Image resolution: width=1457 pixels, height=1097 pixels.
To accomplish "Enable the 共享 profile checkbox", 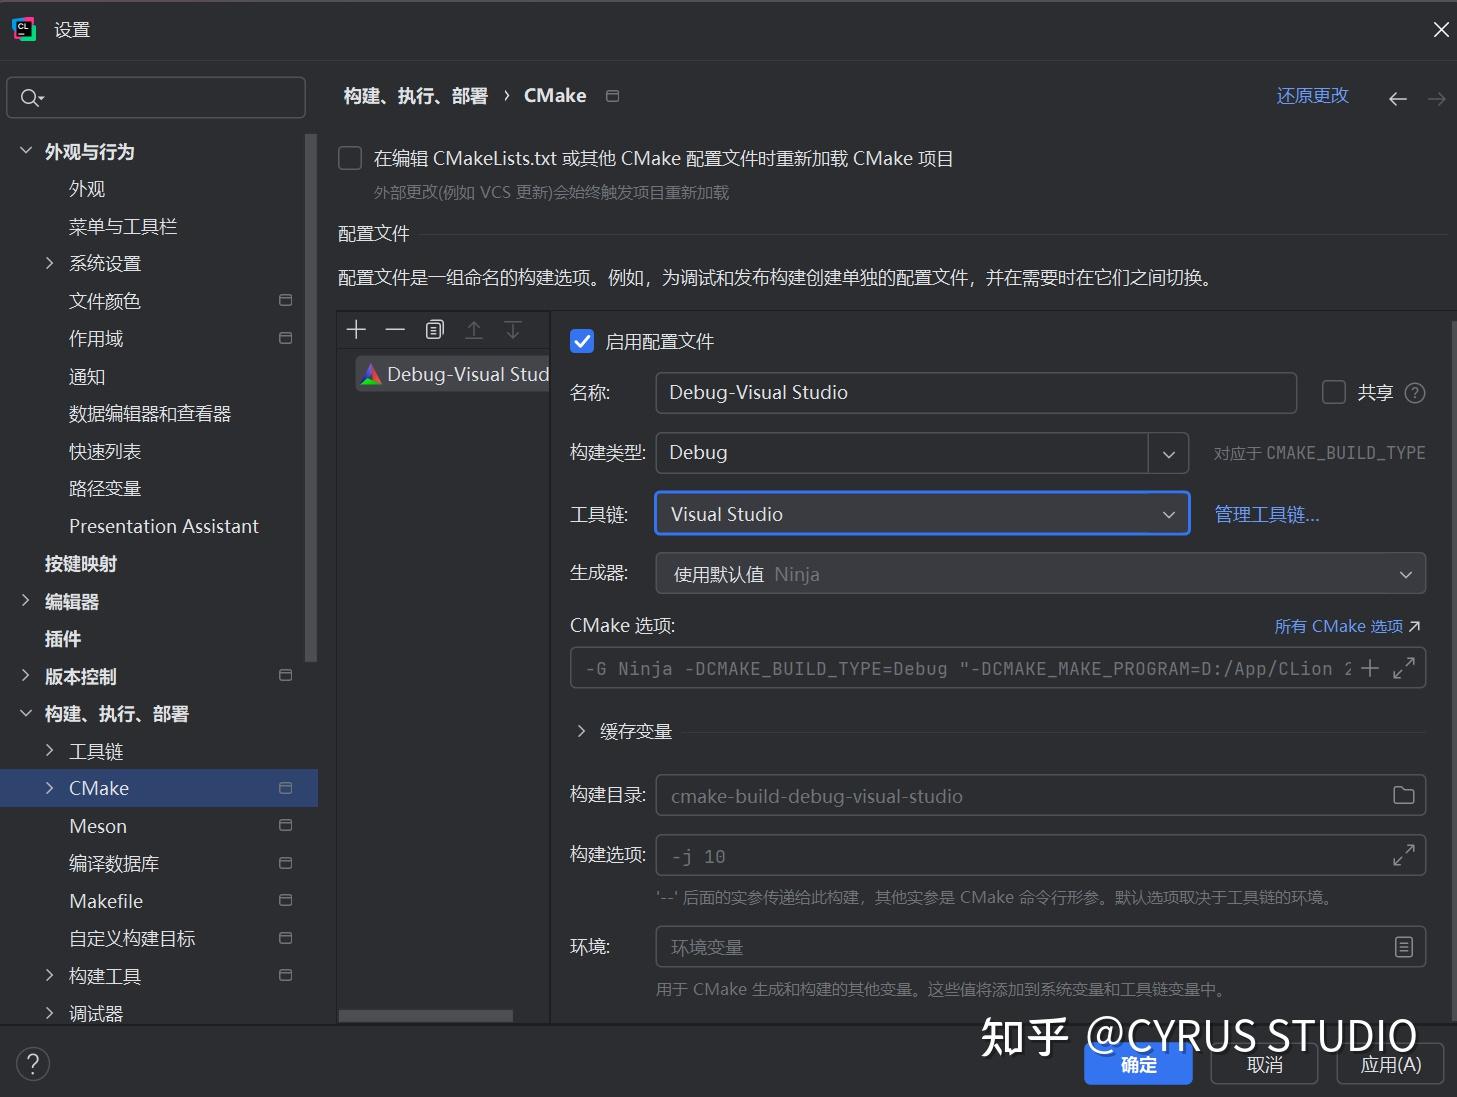I will [x=1334, y=392].
